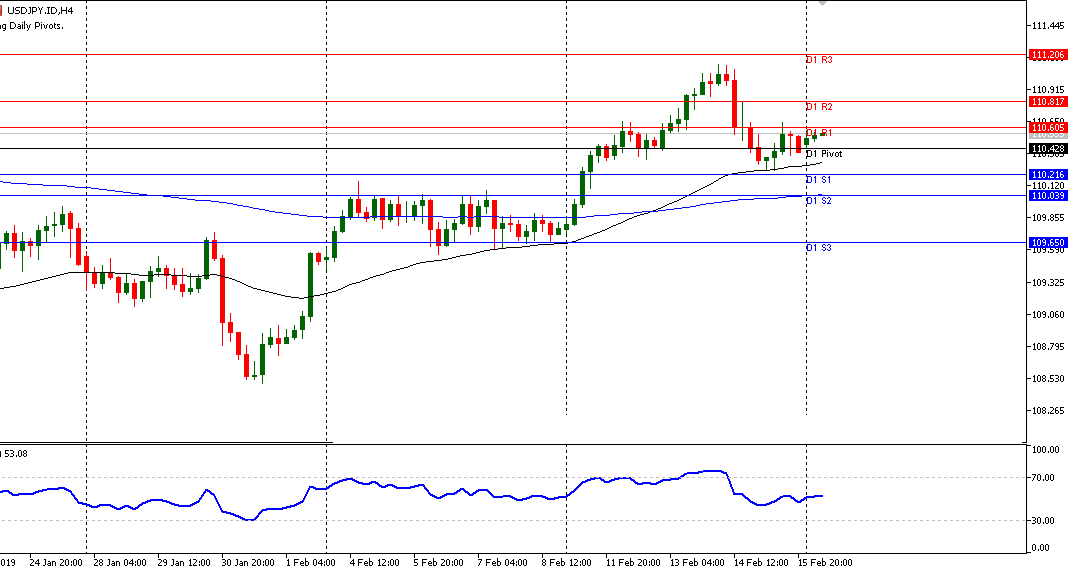The width and height of the screenshot is (1077, 571).
Task: Select the D1 S3 support label
Action: 819,247
